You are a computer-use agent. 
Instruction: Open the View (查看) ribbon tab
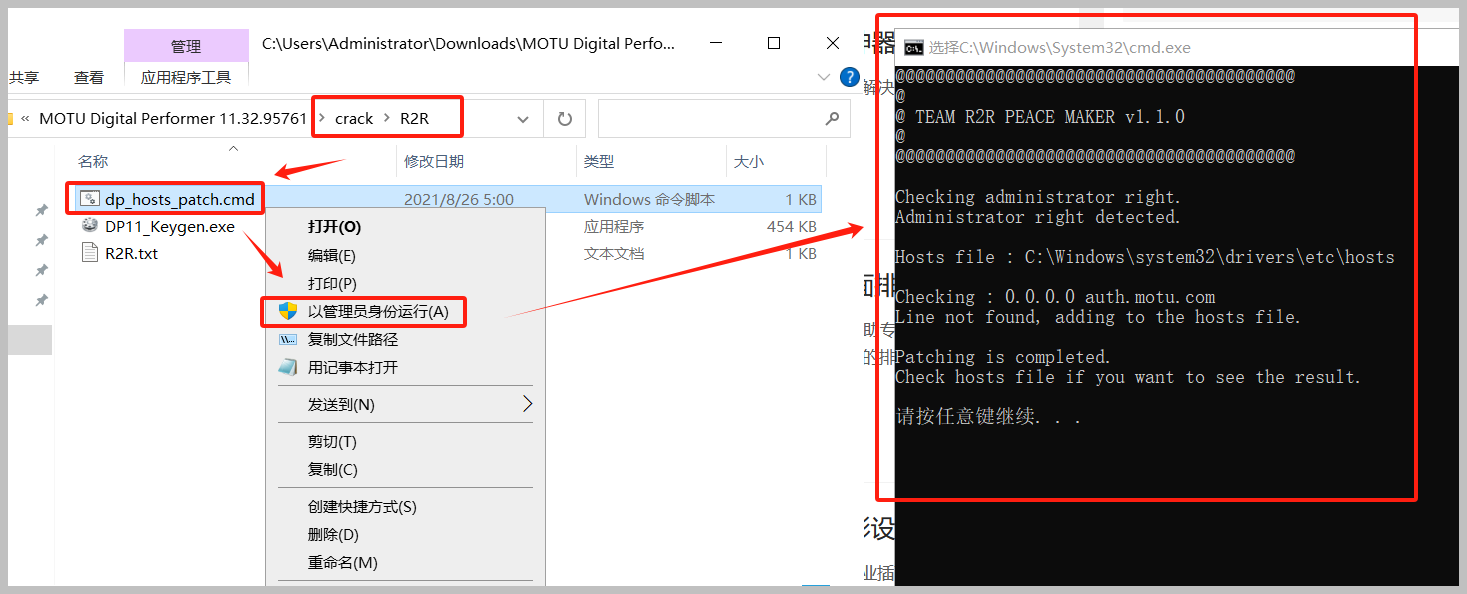tap(89, 77)
